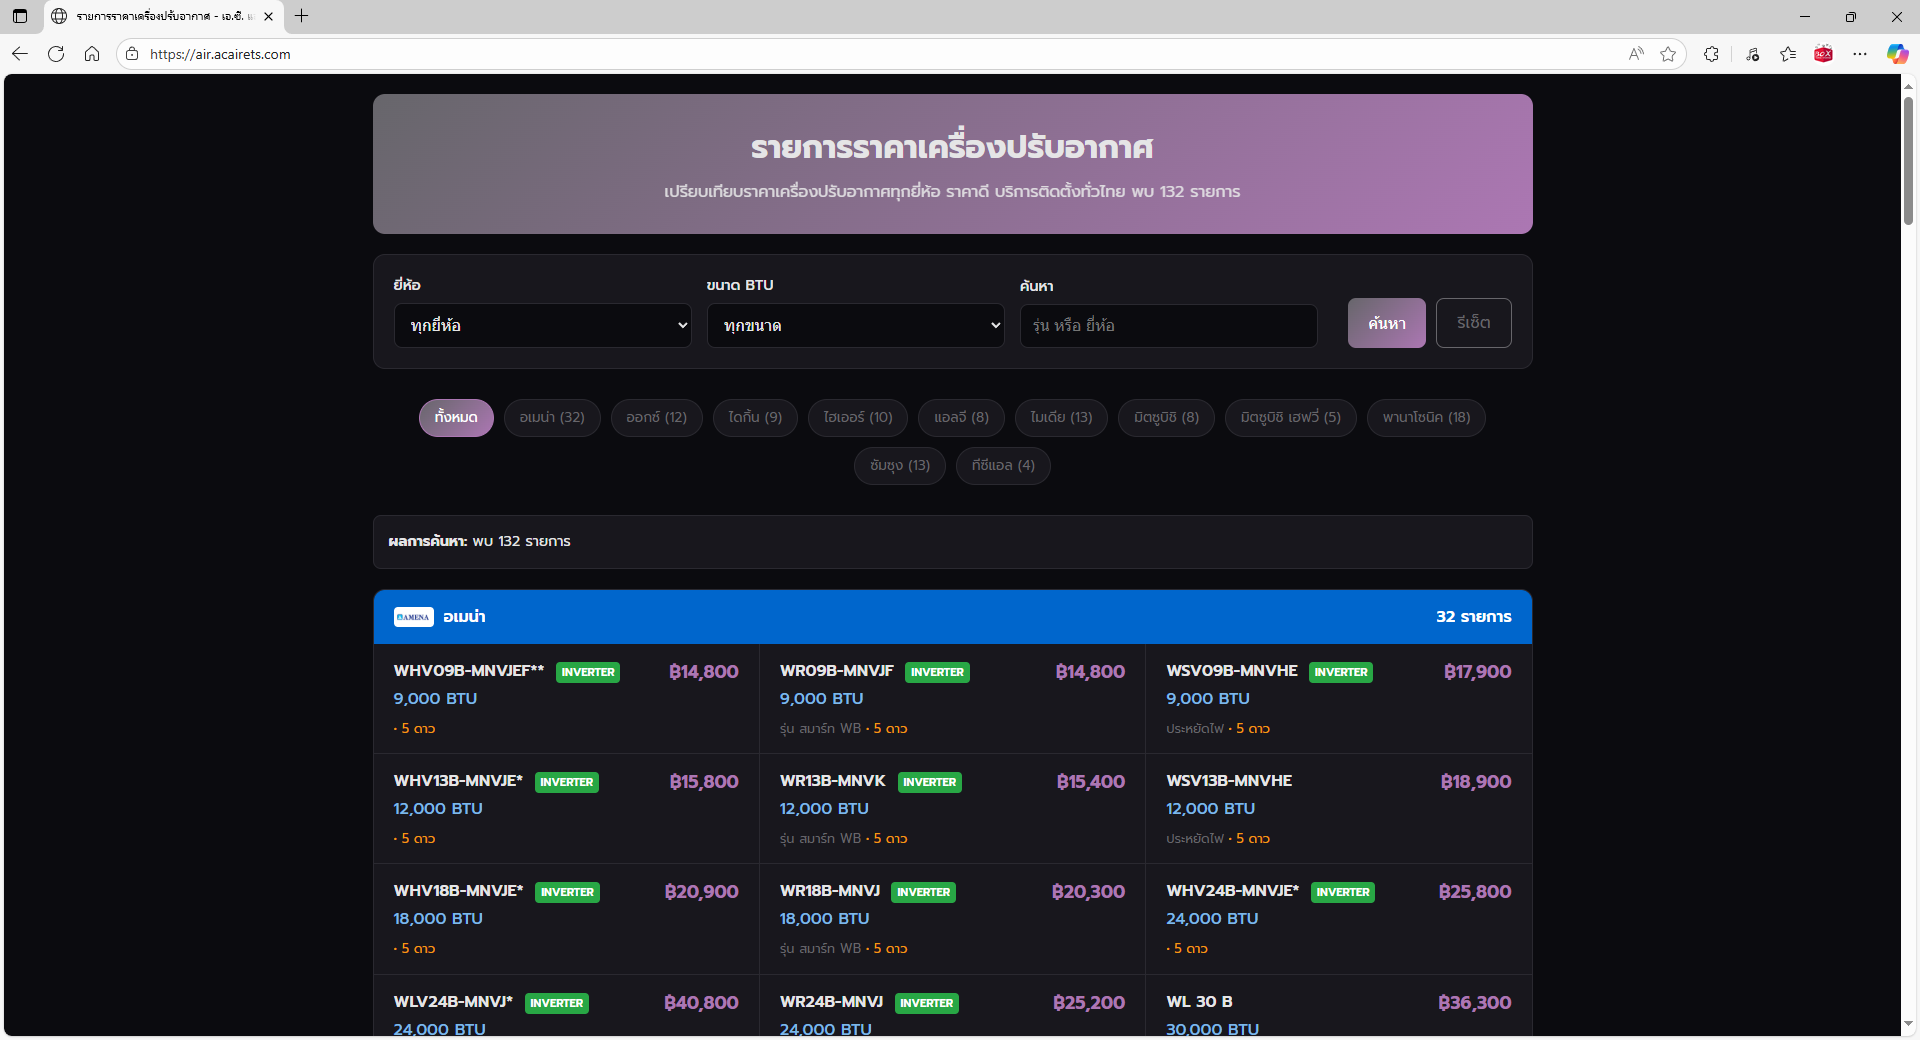Screen dimensions: 1920x1040
Task: Open the brand (ยี่ห้อ) dropdown
Action: [x=543, y=326]
